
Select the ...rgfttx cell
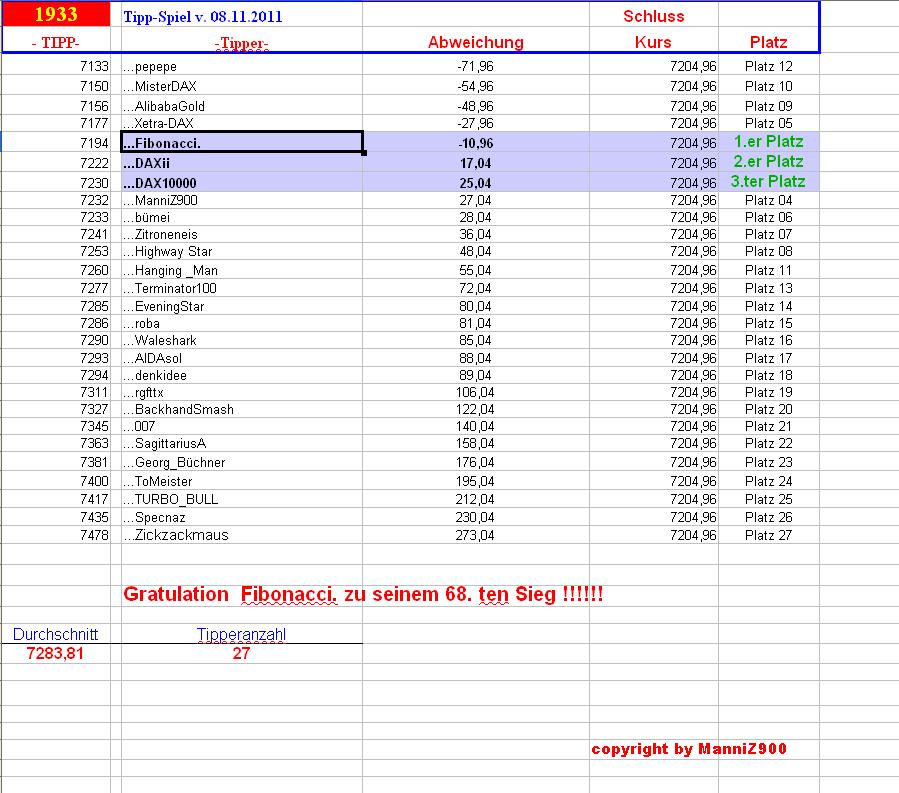point(241,393)
